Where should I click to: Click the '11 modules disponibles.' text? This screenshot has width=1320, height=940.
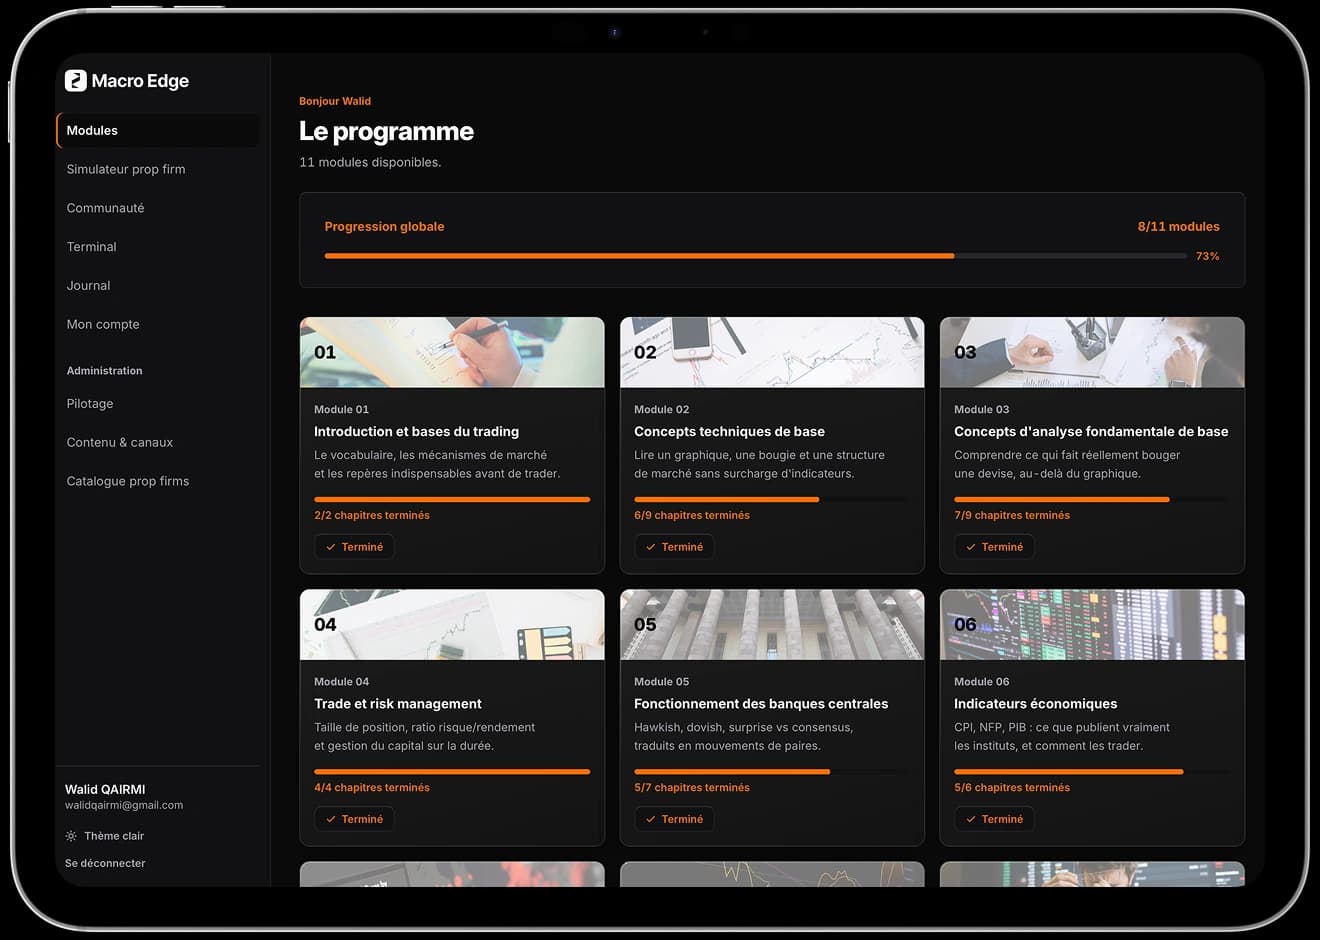pos(370,162)
